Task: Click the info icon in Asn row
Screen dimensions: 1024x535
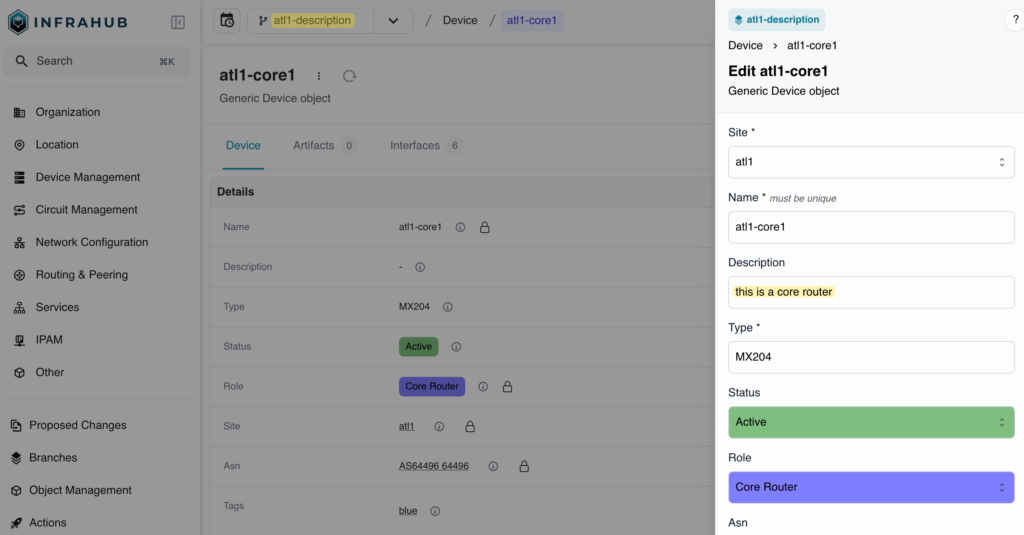Action: (x=493, y=466)
